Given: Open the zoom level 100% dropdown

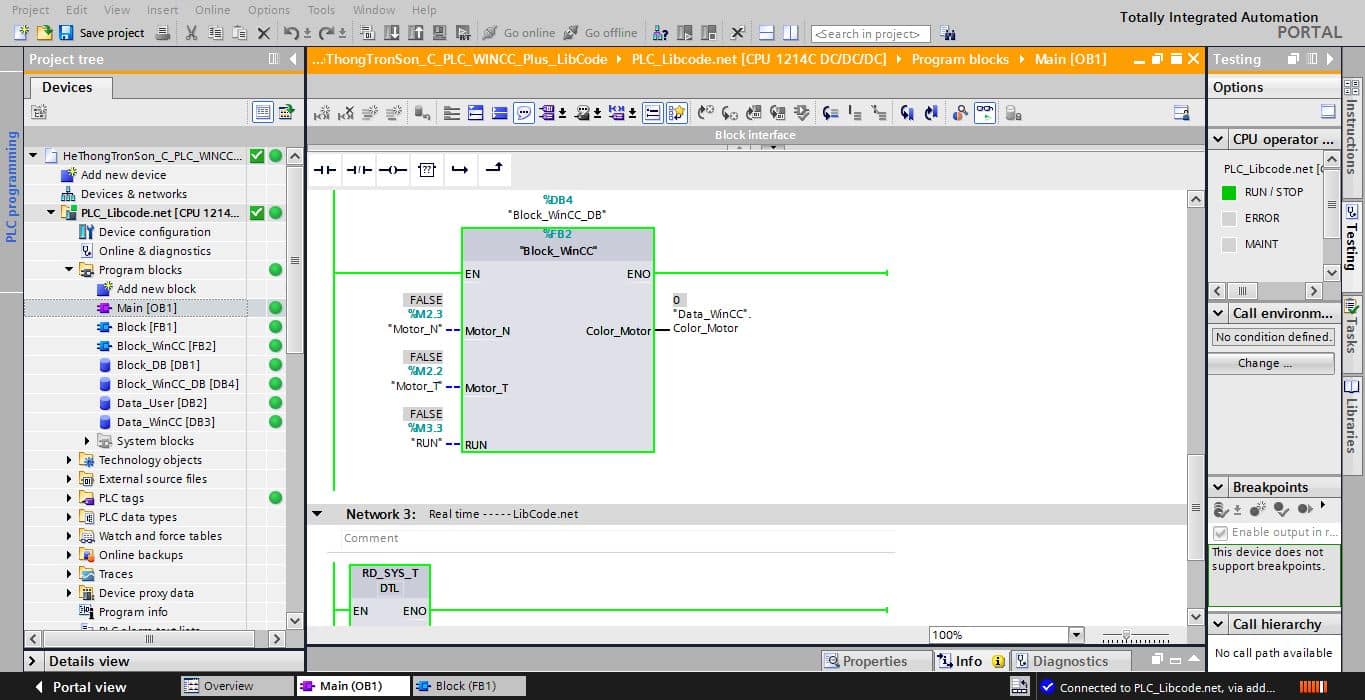Looking at the screenshot, I should coord(1076,635).
